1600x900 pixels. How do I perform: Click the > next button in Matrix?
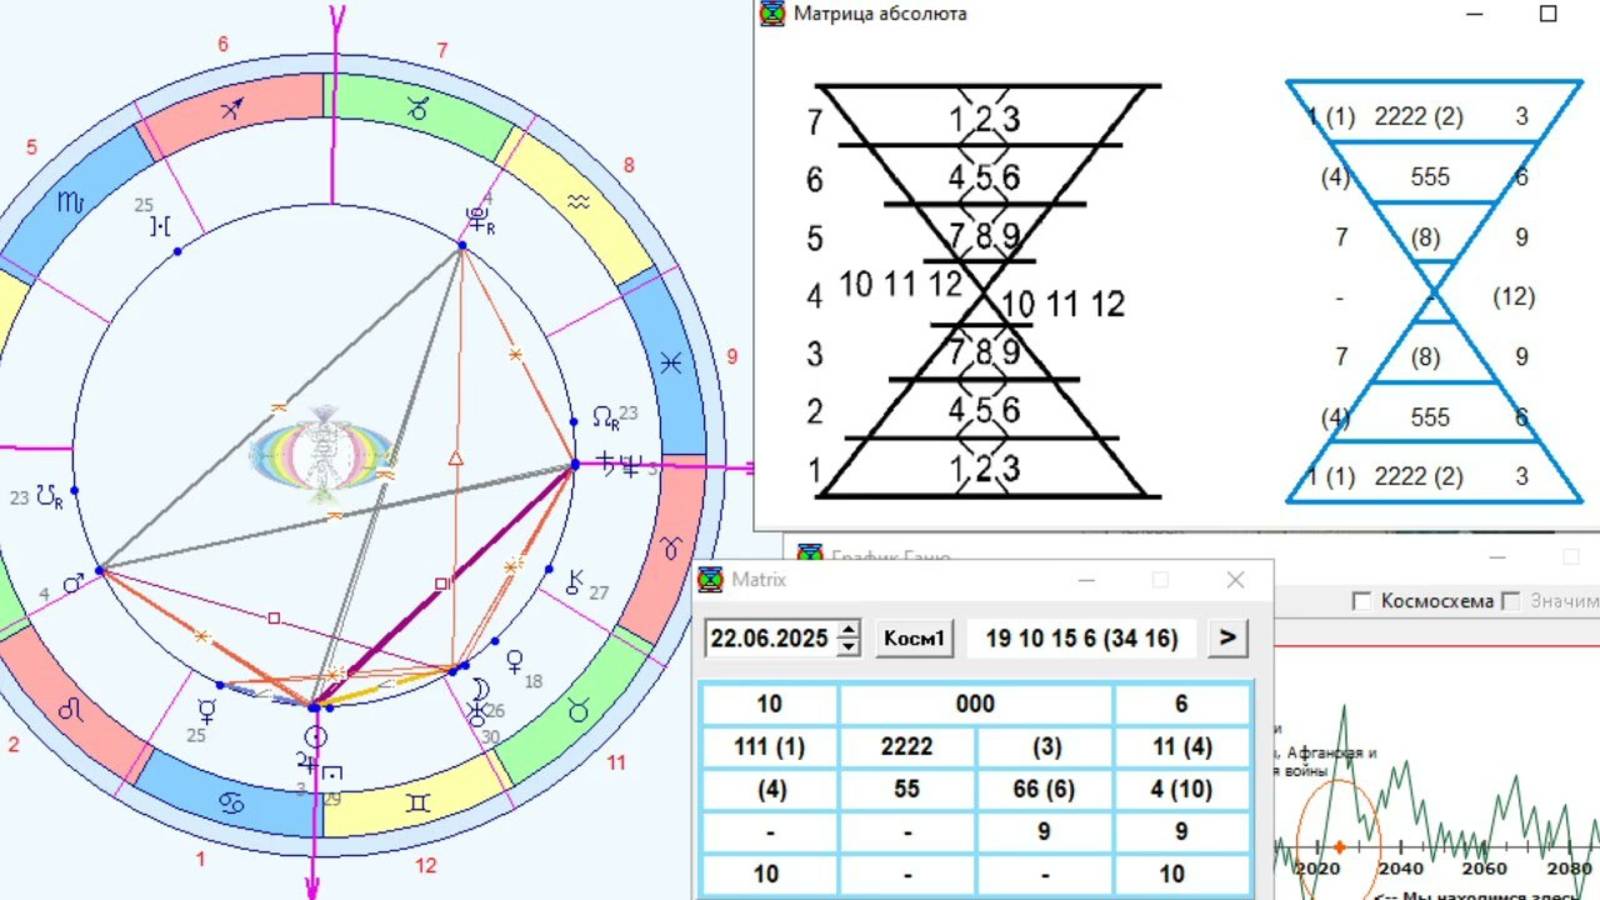point(1228,637)
